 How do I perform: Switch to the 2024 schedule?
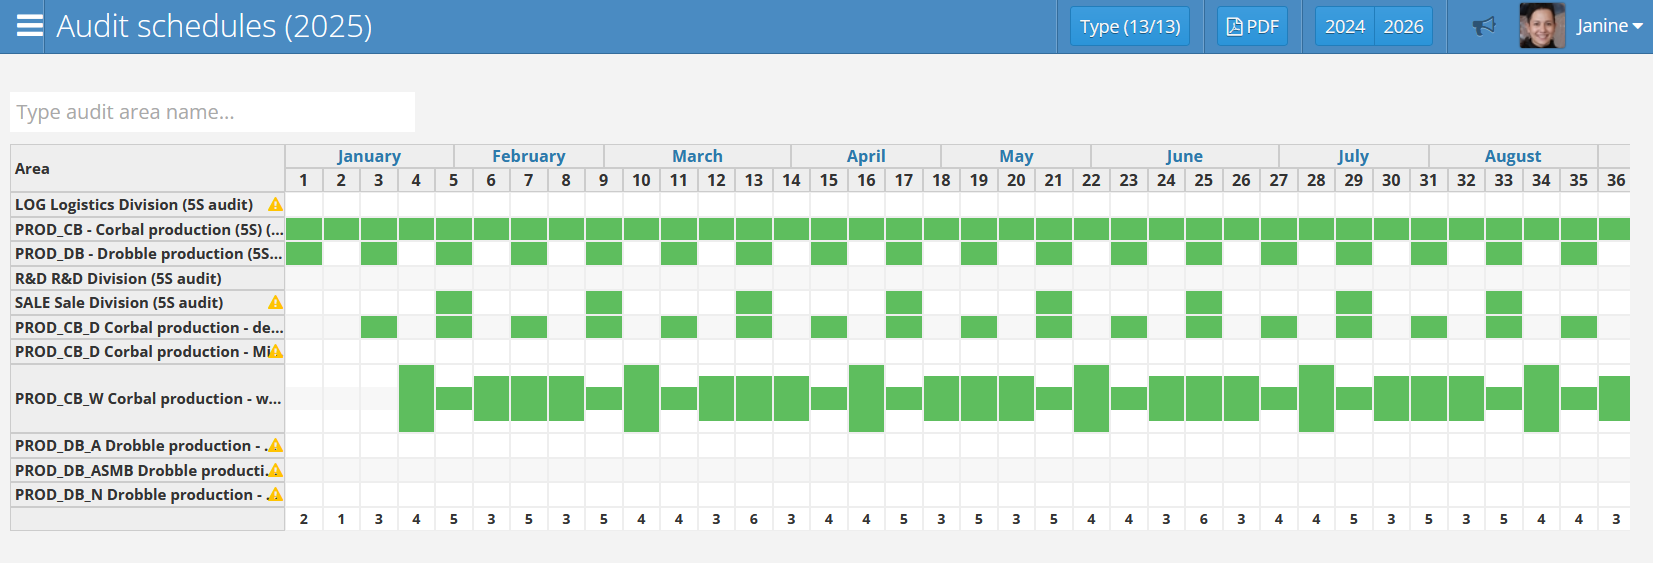pyautogui.click(x=1344, y=26)
